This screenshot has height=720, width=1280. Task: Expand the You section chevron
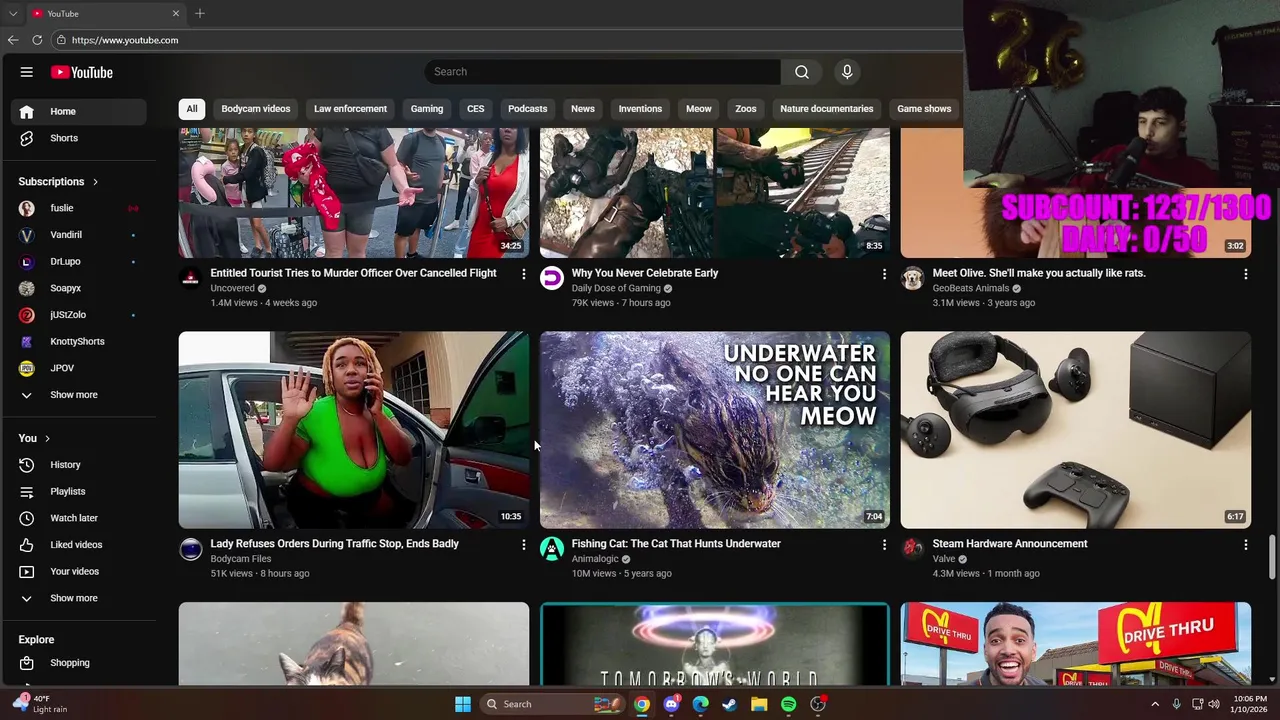pos(47,438)
